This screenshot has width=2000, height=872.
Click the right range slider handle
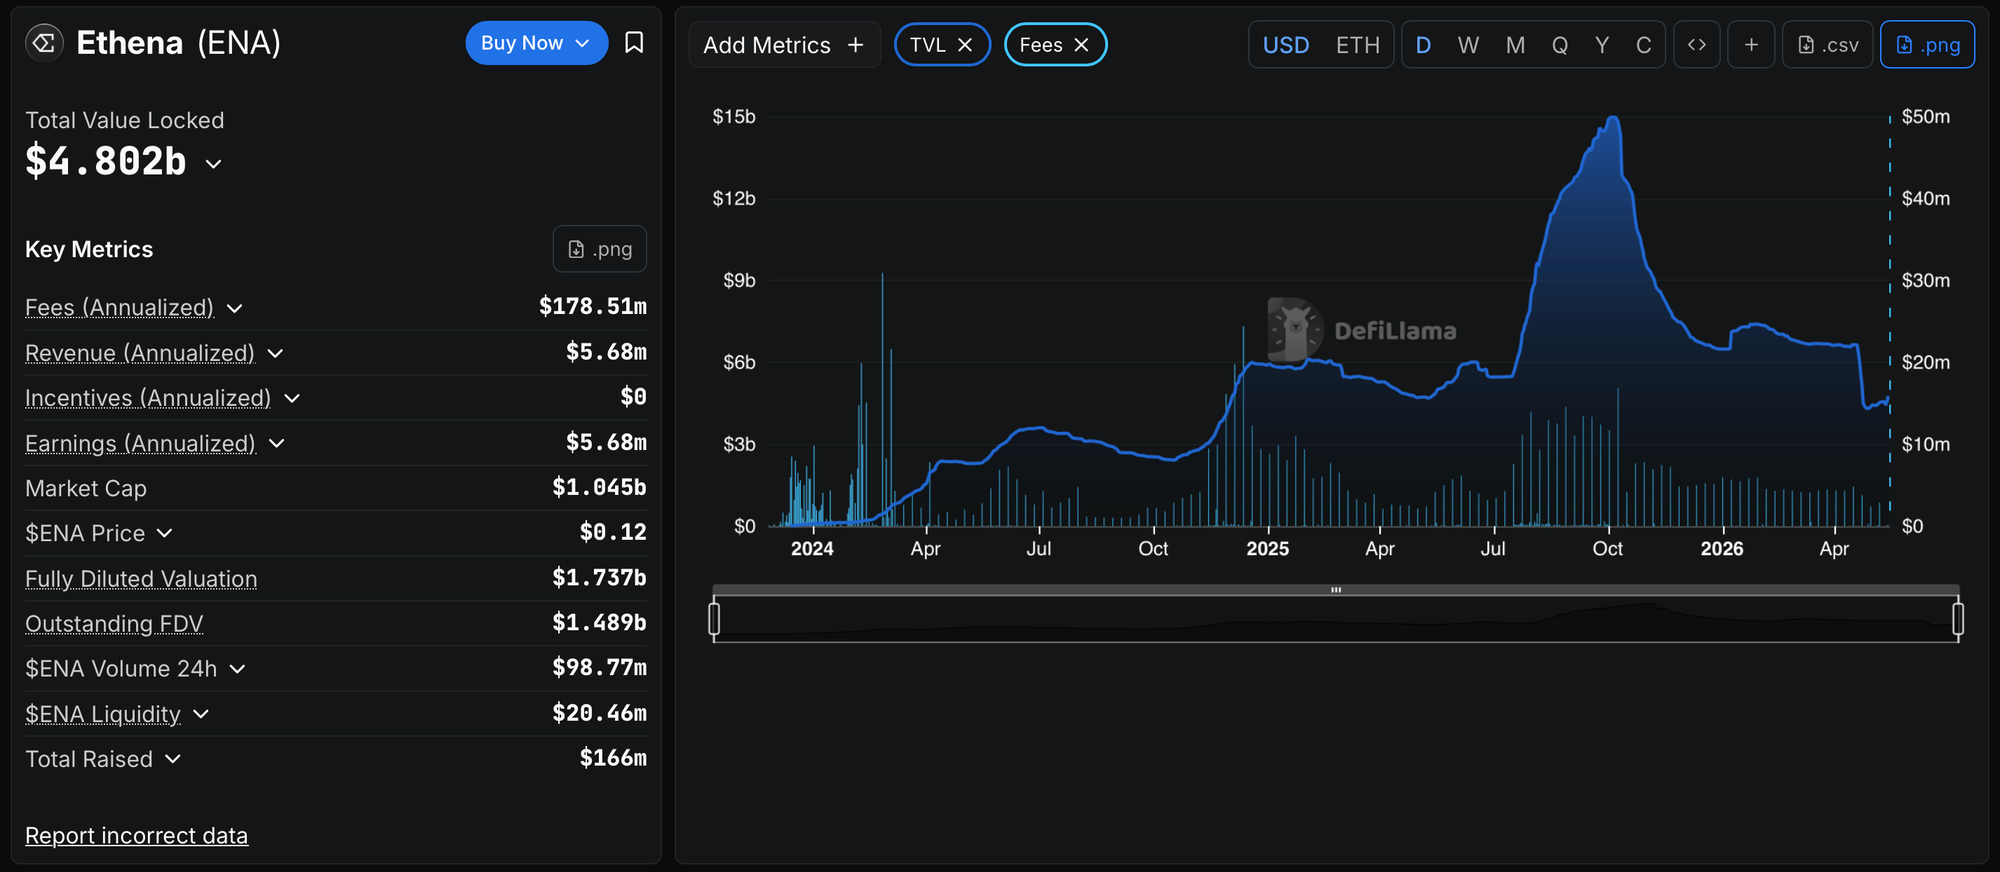tap(1958, 618)
